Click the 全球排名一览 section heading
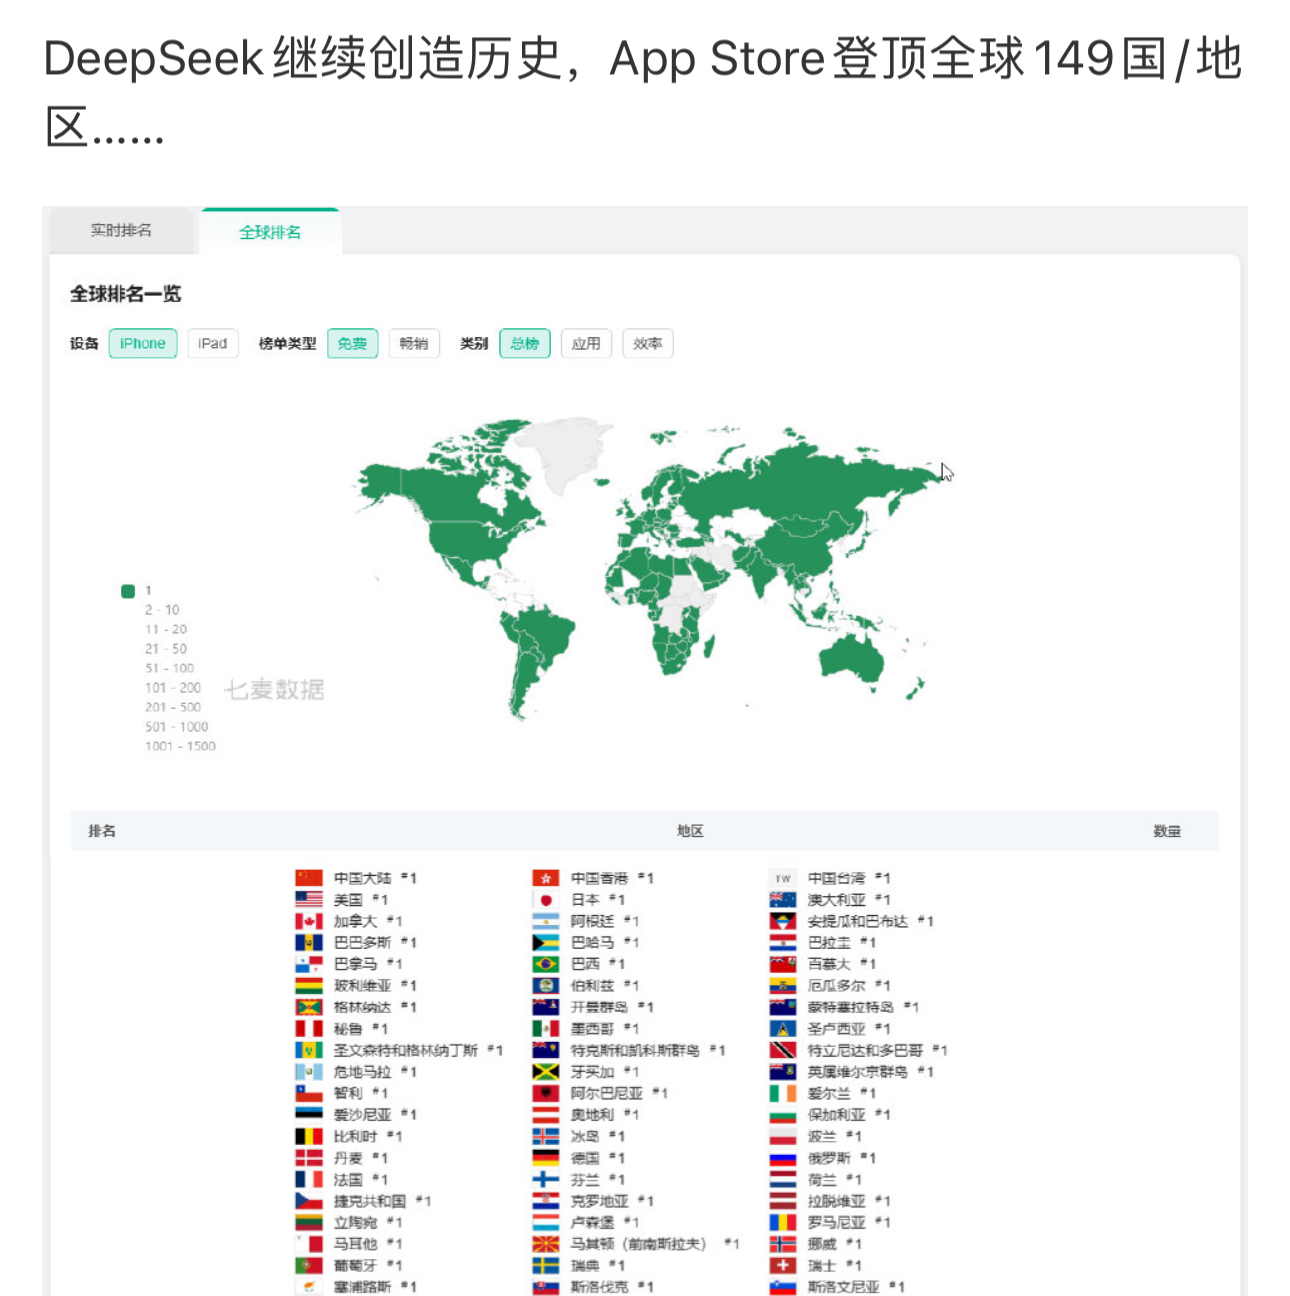This screenshot has width=1290, height=1296. pyautogui.click(x=126, y=294)
